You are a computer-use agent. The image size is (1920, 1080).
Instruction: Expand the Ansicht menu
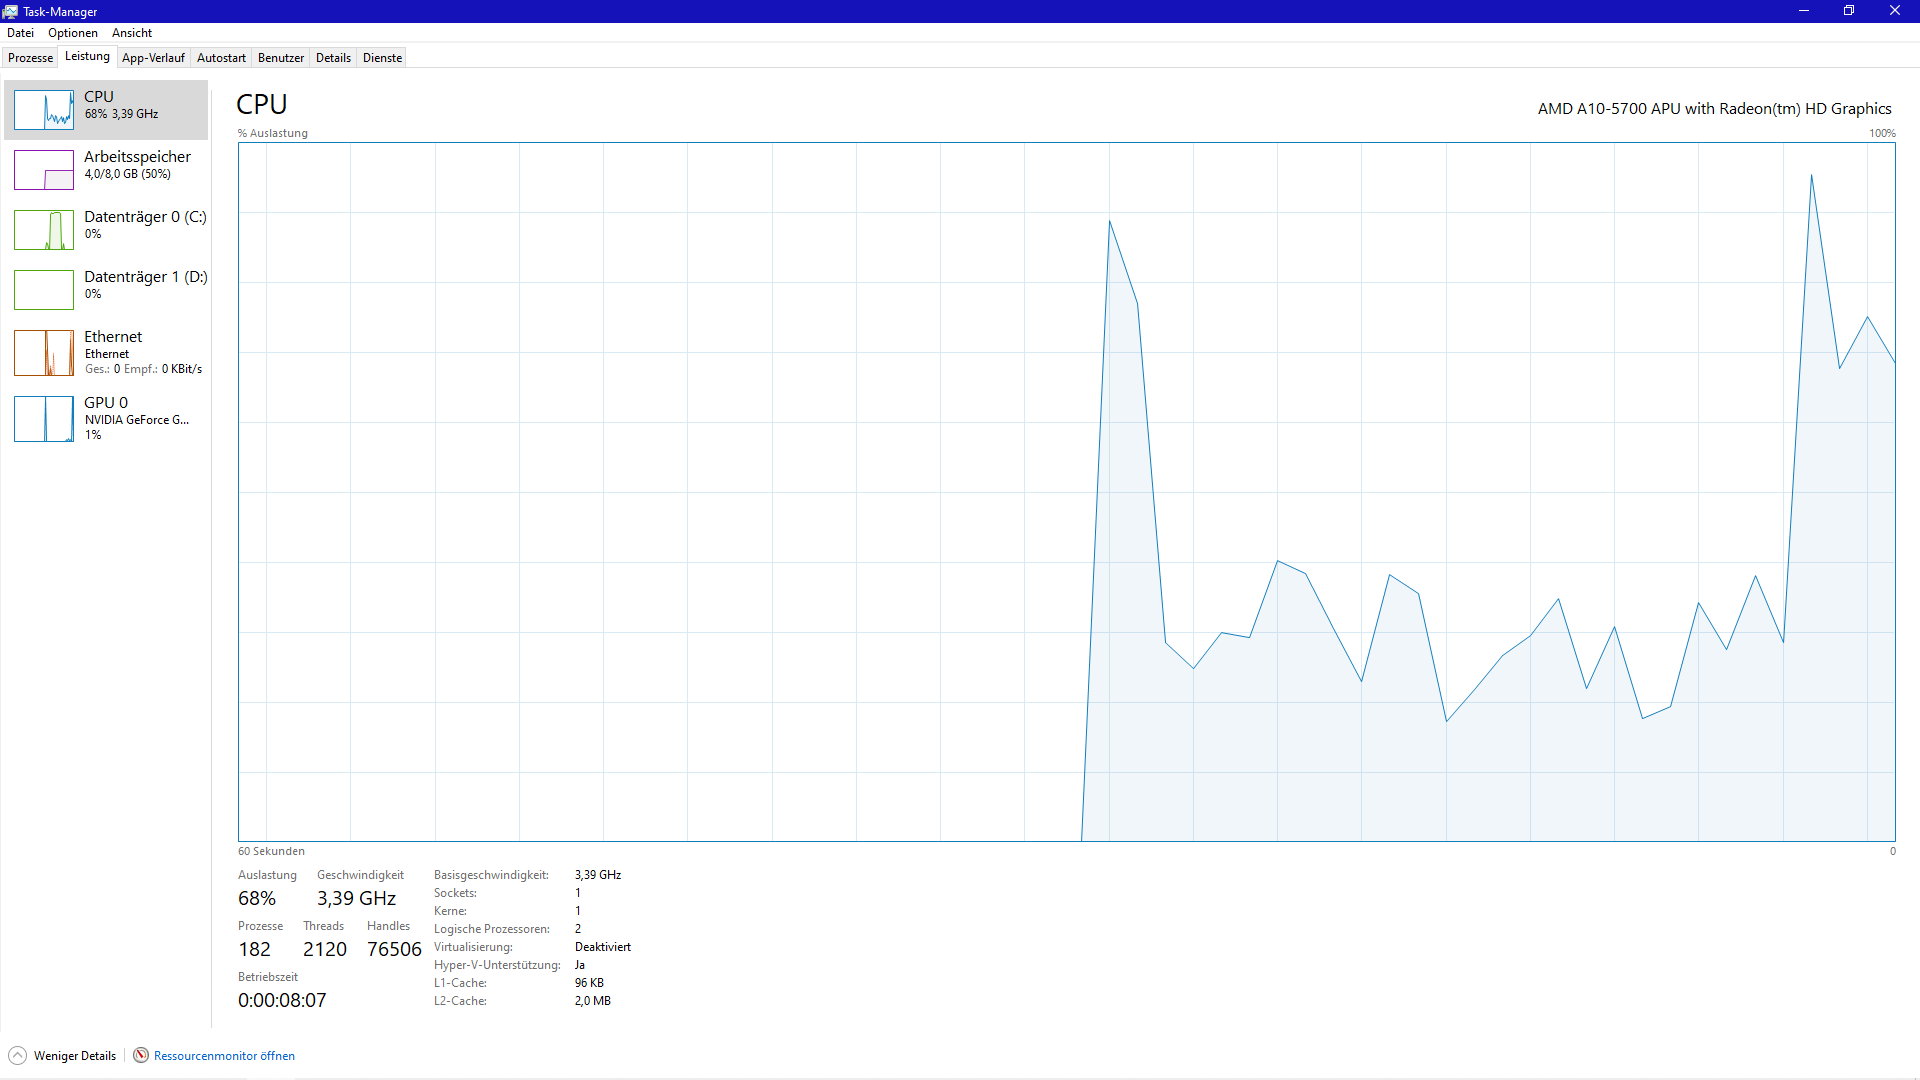point(132,33)
